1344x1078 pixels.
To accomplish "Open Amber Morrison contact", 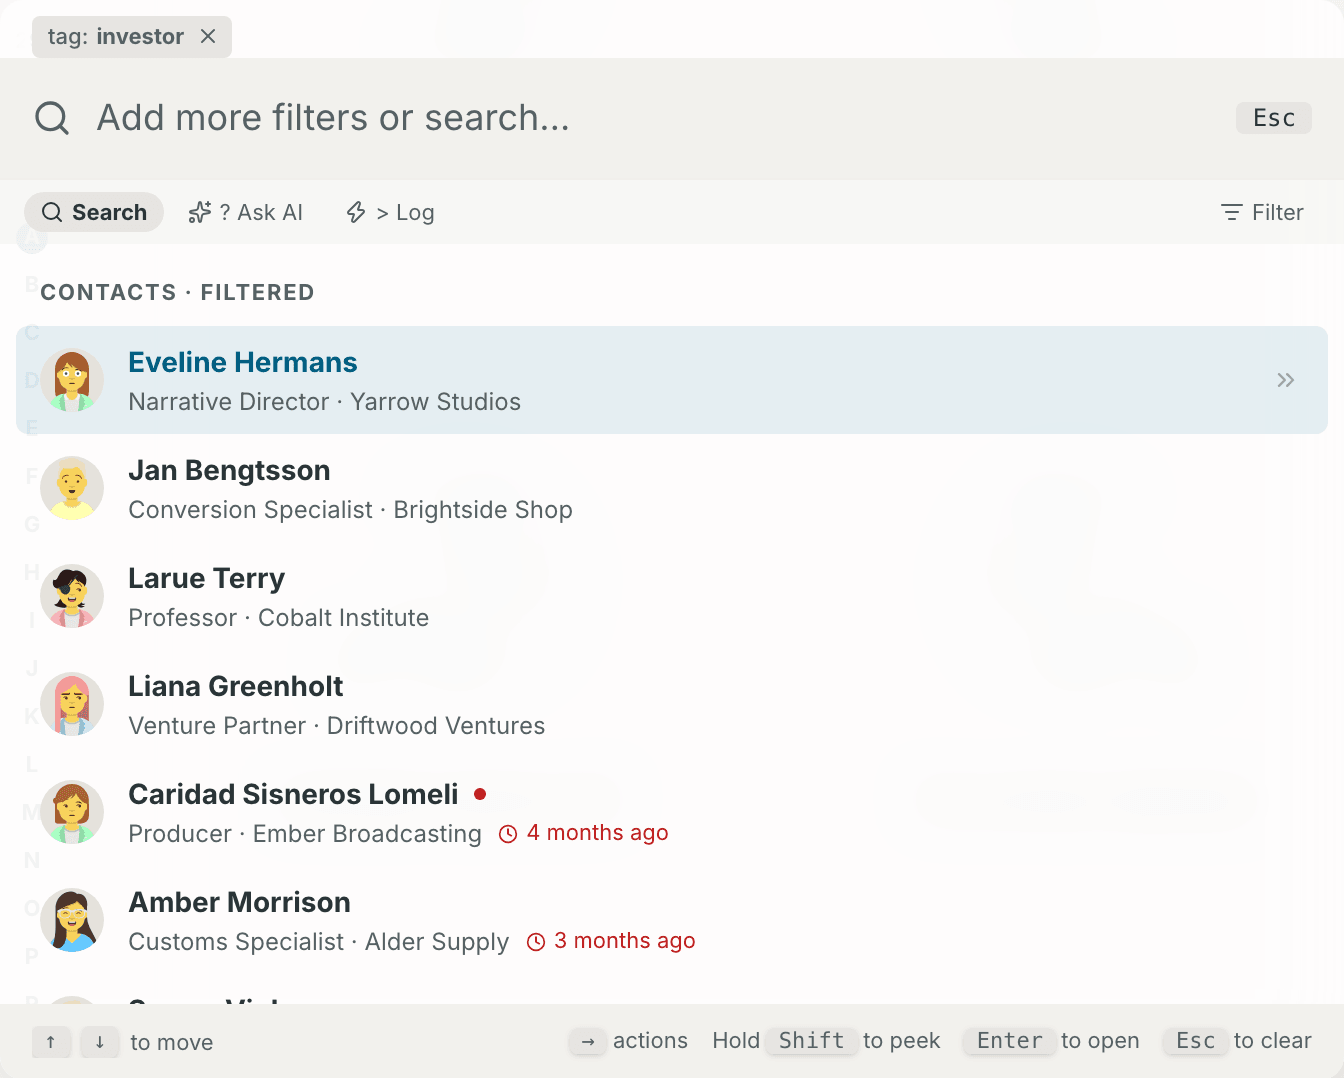I will 672,920.
